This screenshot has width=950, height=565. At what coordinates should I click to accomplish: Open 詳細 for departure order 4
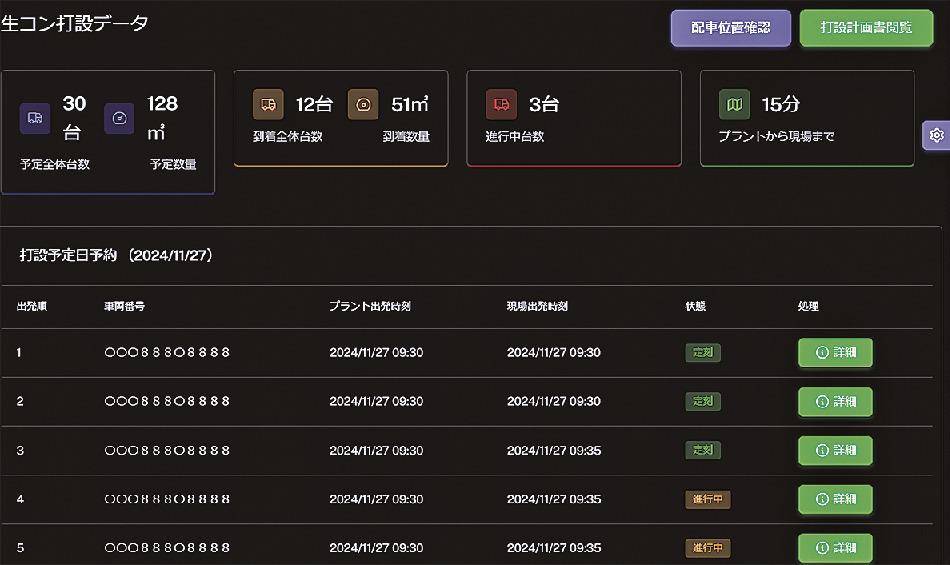[x=835, y=499]
